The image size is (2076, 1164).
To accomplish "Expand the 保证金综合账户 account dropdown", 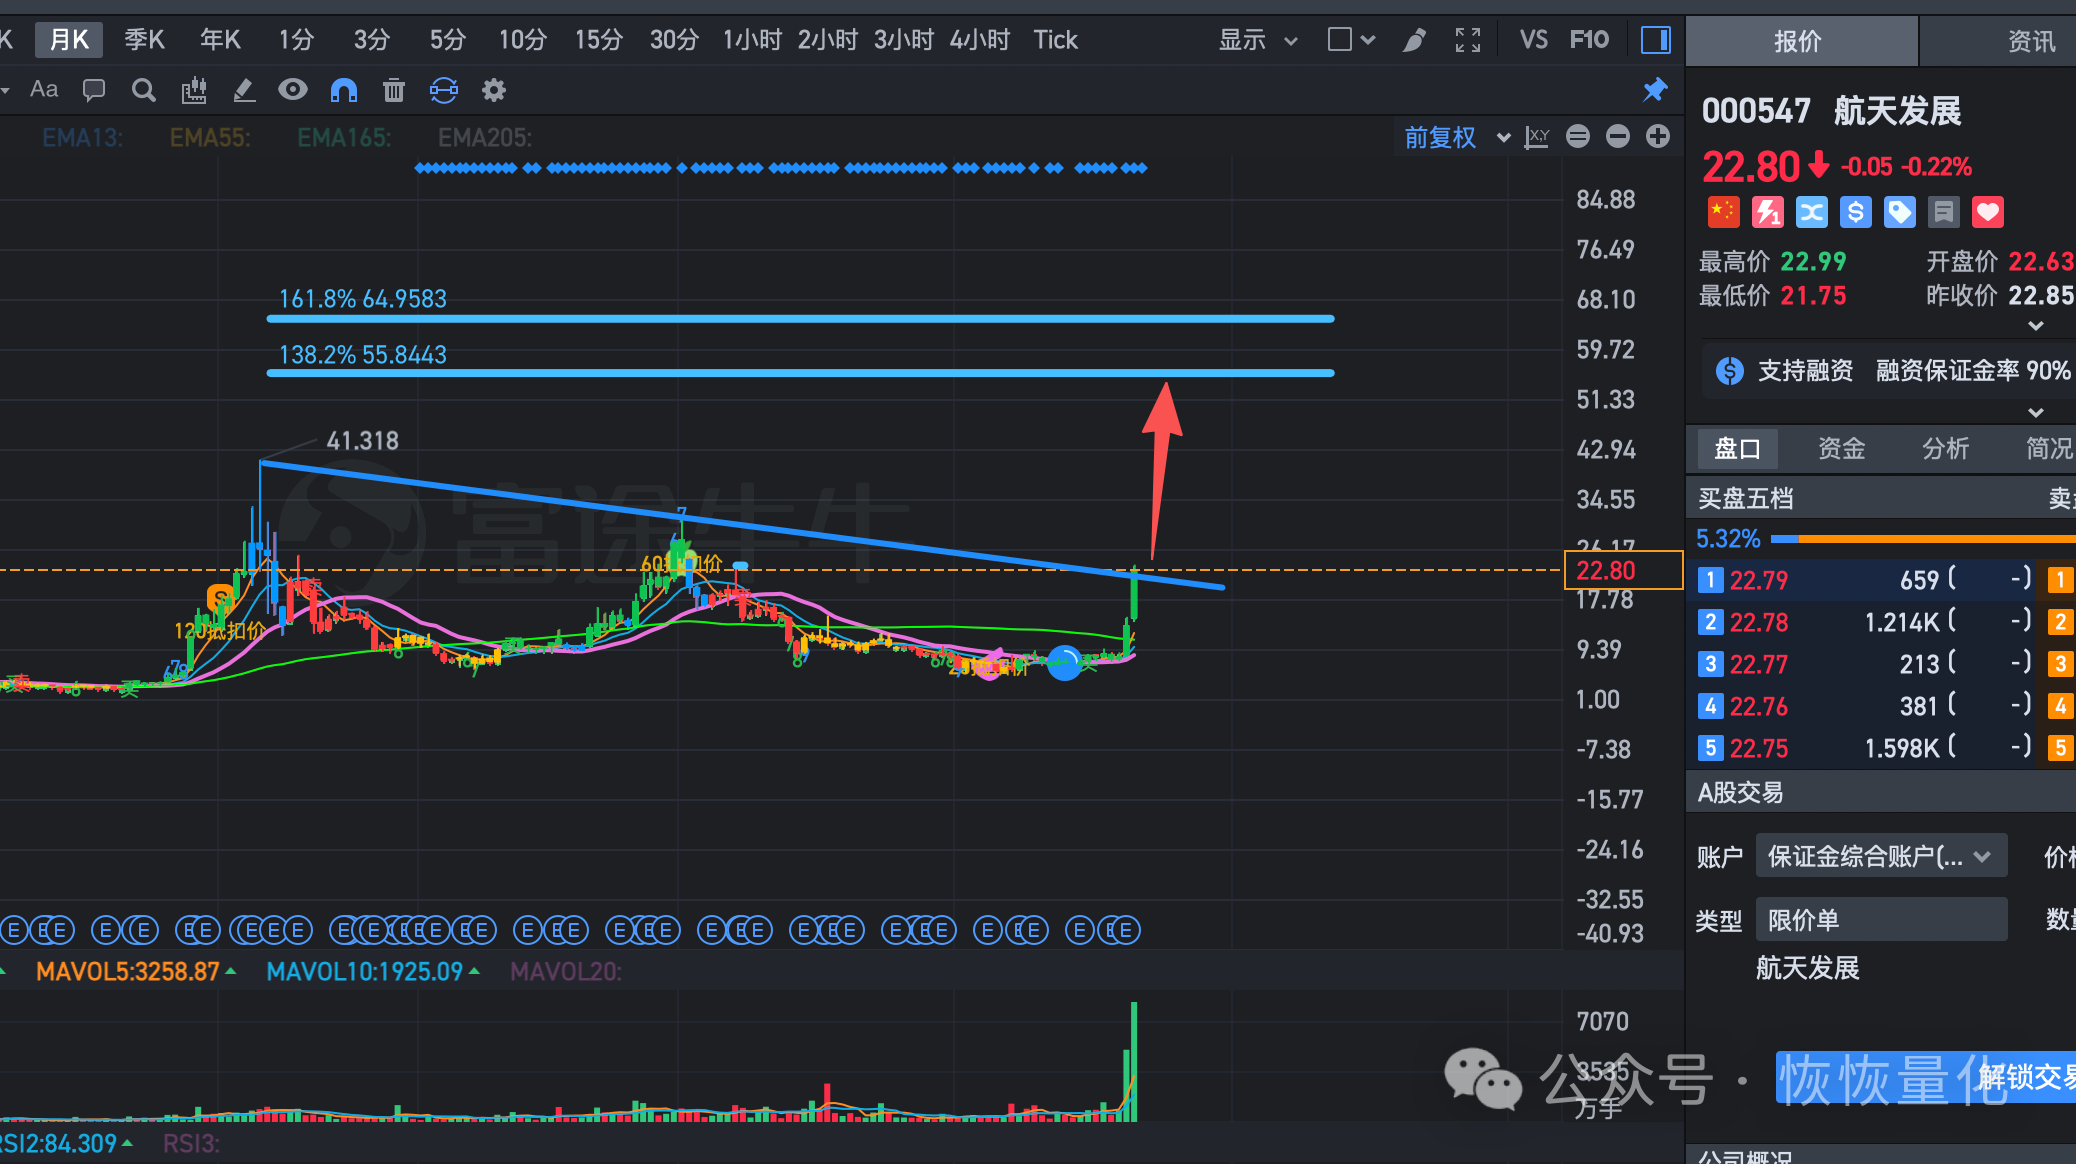I will pos(1880,856).
